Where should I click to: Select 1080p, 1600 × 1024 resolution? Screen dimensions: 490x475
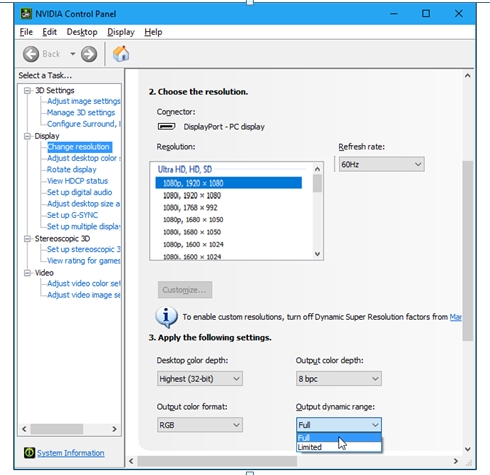[229, 244]
